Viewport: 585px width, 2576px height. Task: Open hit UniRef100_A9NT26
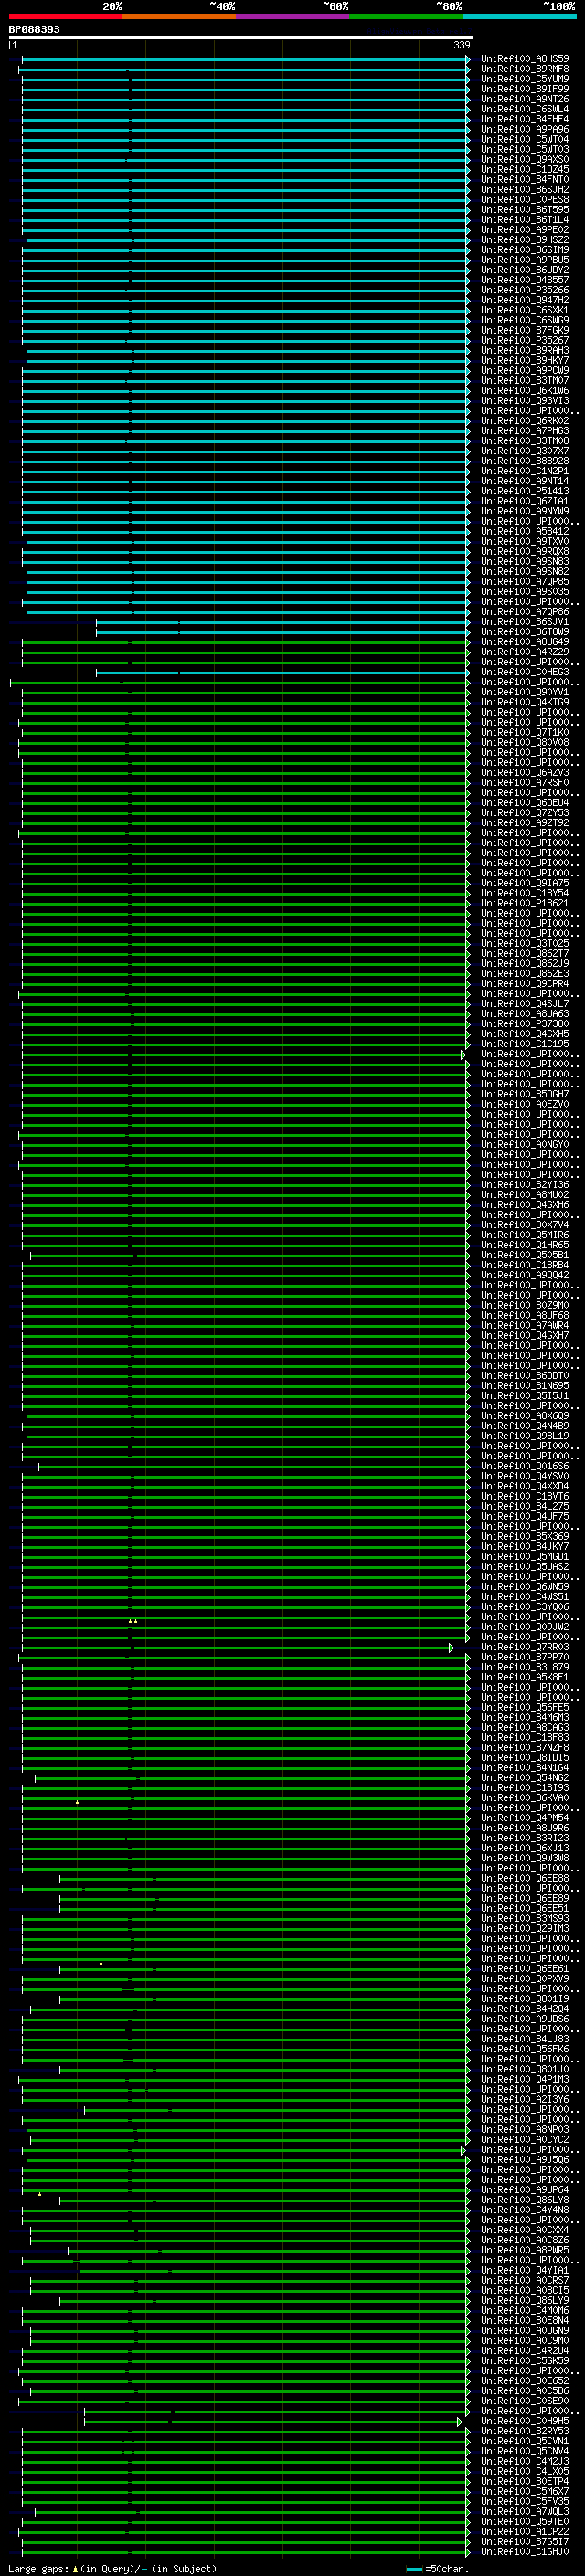[524, 99]
